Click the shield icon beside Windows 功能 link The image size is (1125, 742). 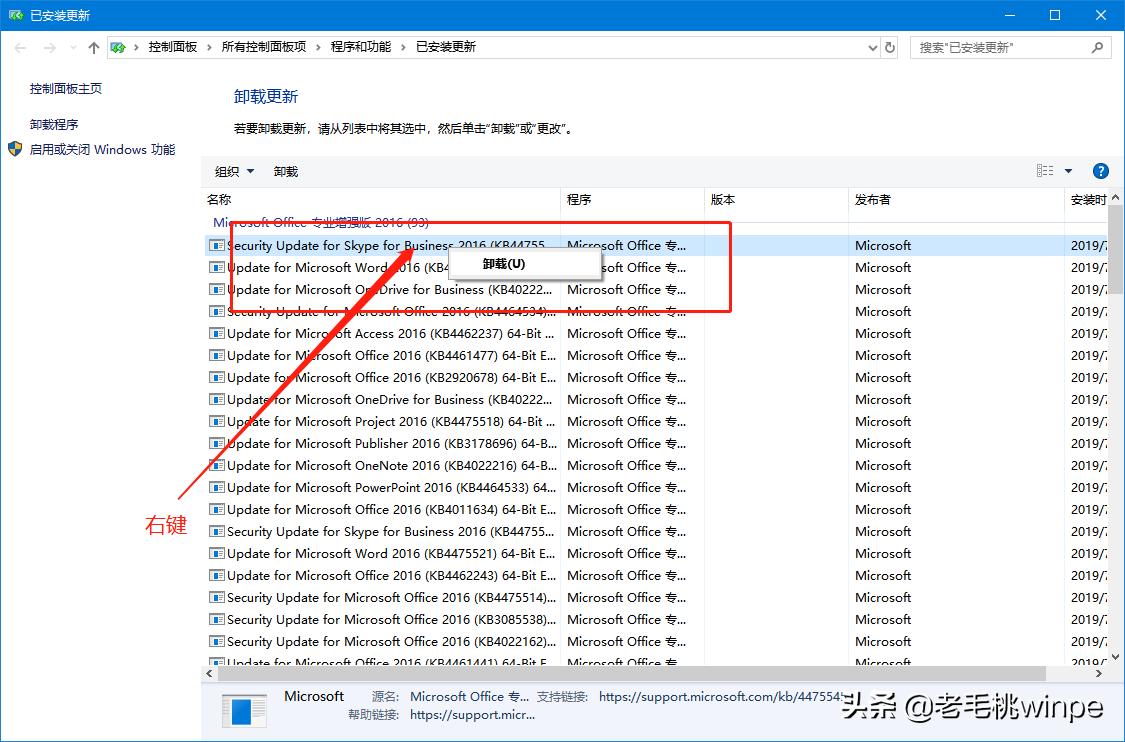[x=14, y=148]
